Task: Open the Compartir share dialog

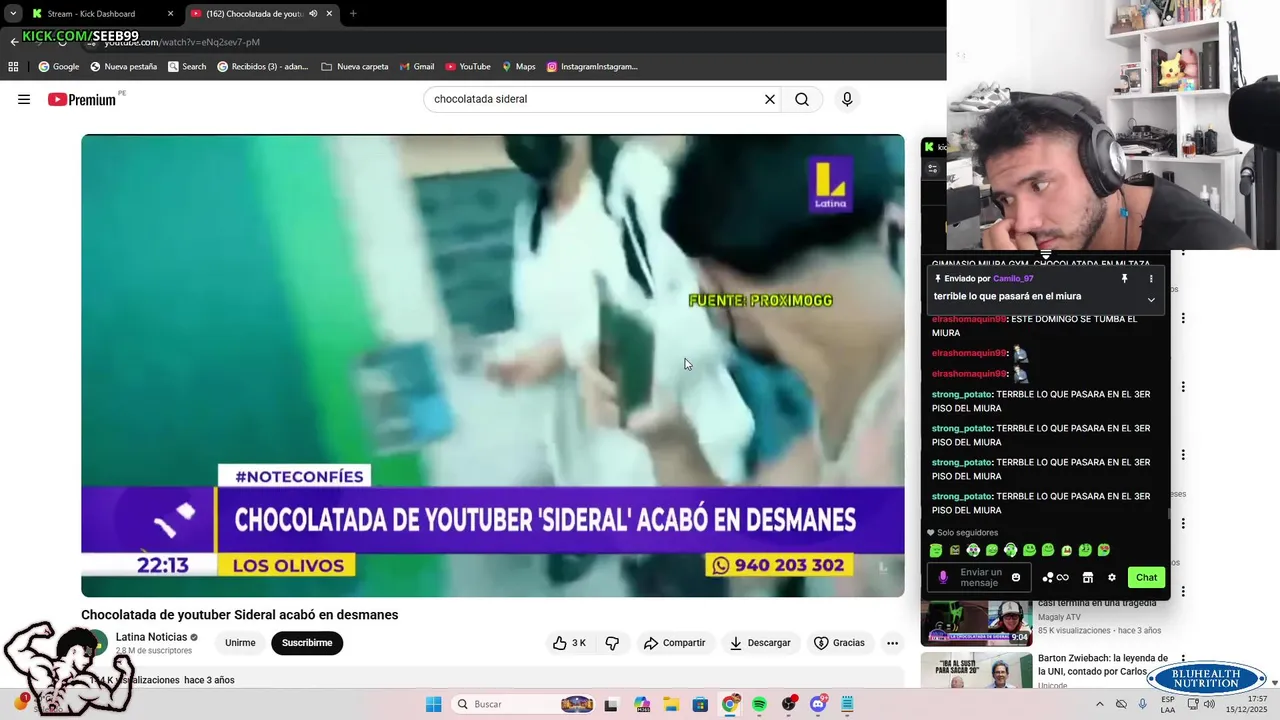Action: pos(674,643)
